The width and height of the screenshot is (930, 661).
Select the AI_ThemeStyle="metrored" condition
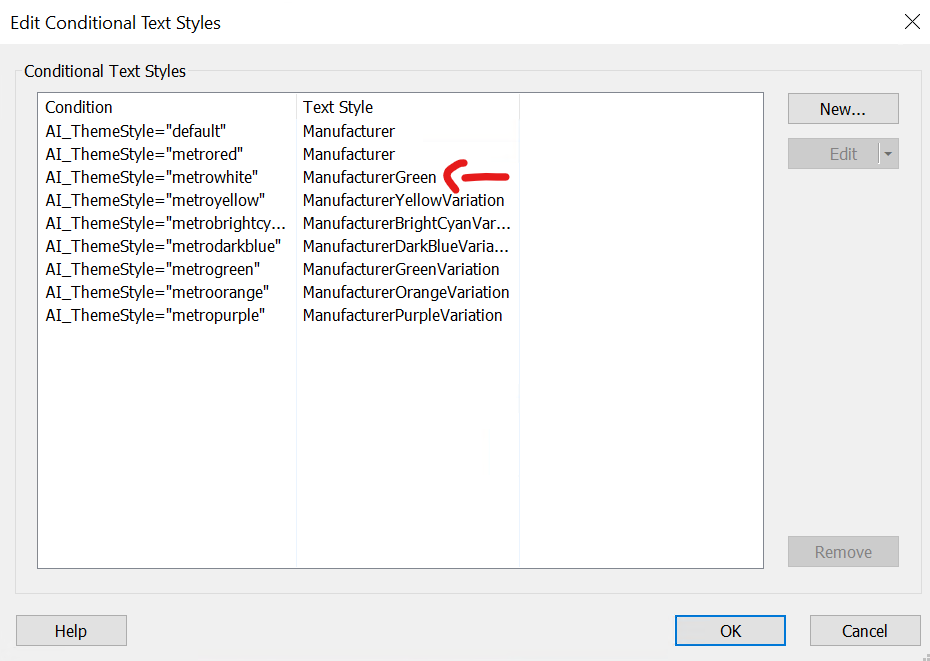pyautogui.click(x=142, y=154)
